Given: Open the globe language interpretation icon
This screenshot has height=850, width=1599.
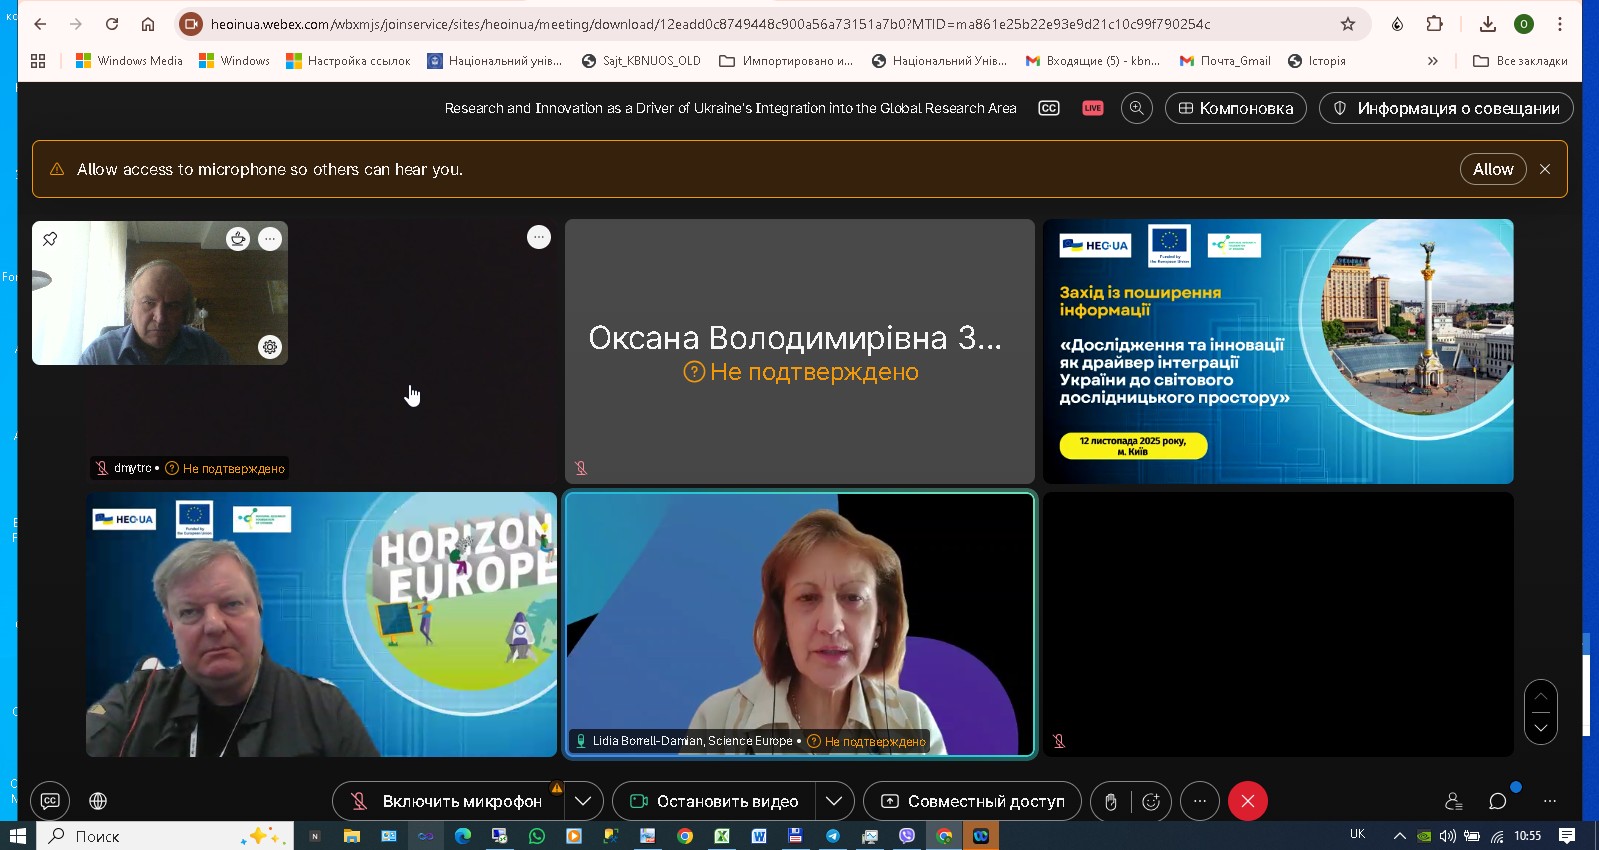Looking at the screenshot, I should [98, 801].
